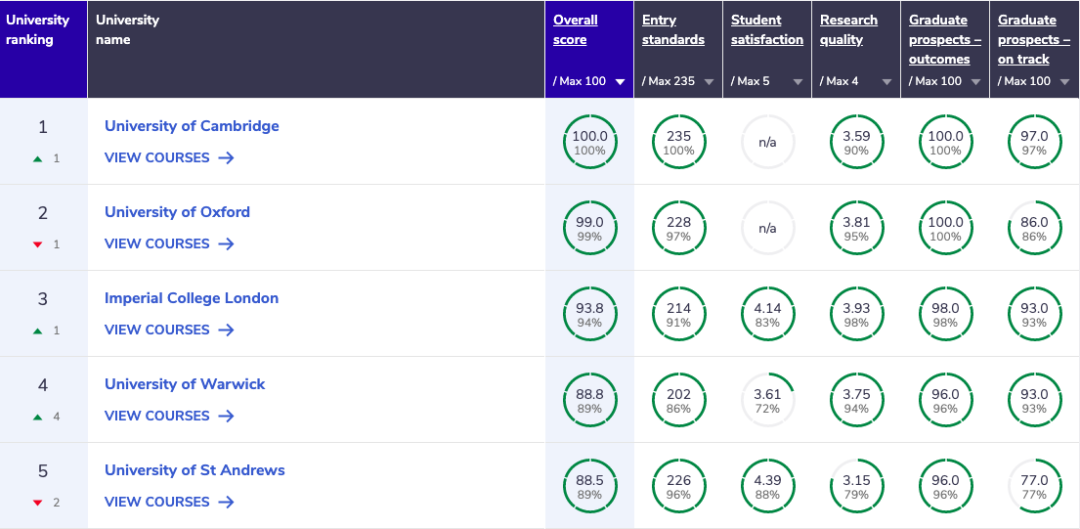Click the arrow icon beside St Andrews' View Courses
Viewport: 1080px width, 529px height.
tap(226, 502)
